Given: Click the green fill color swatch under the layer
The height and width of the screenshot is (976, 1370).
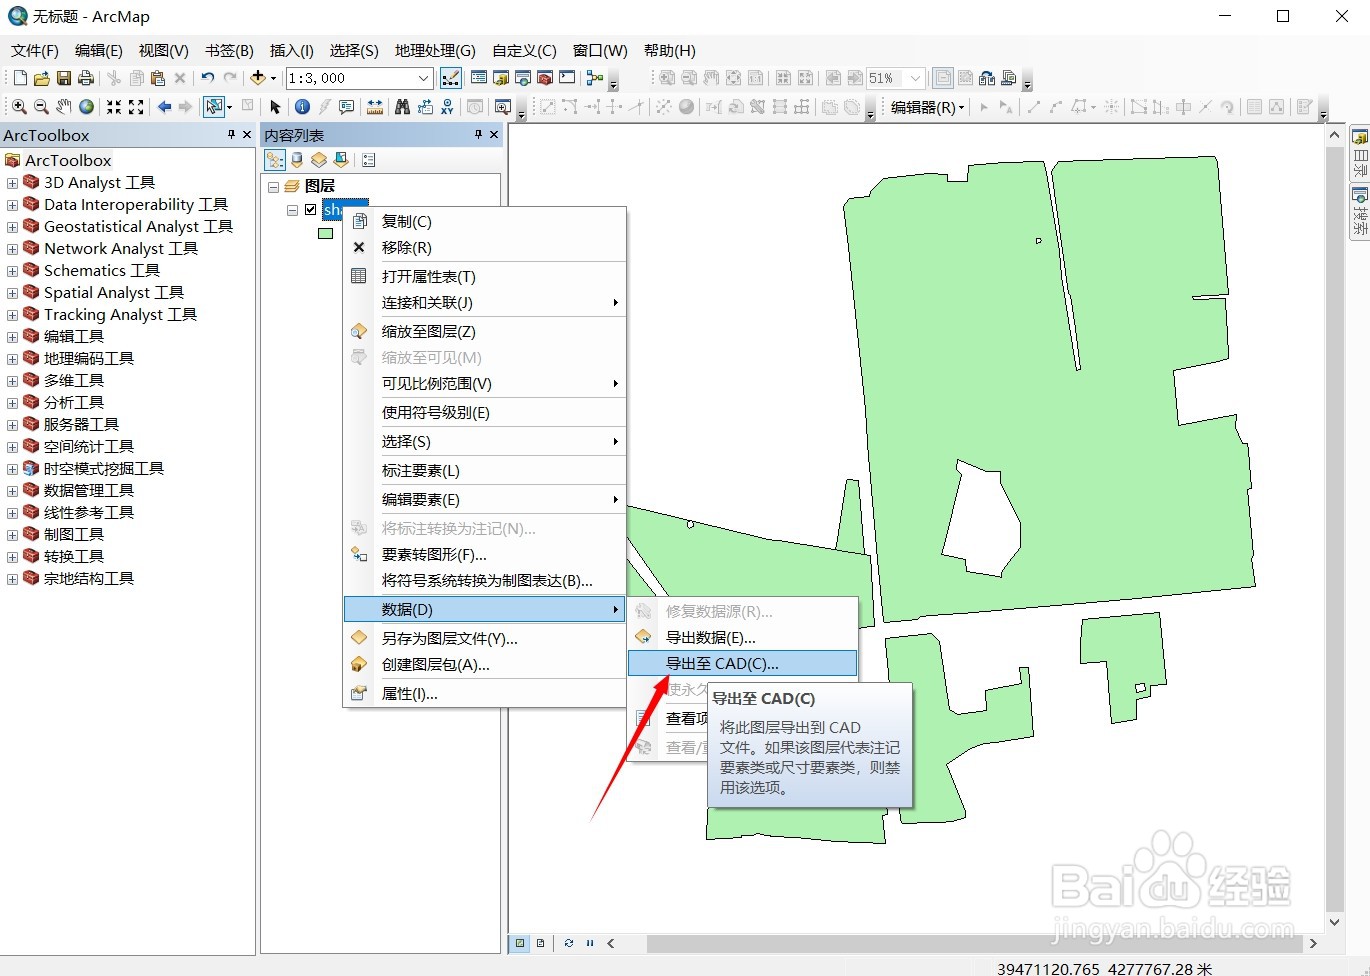Looking at the screenshot, I should (325, 233).
